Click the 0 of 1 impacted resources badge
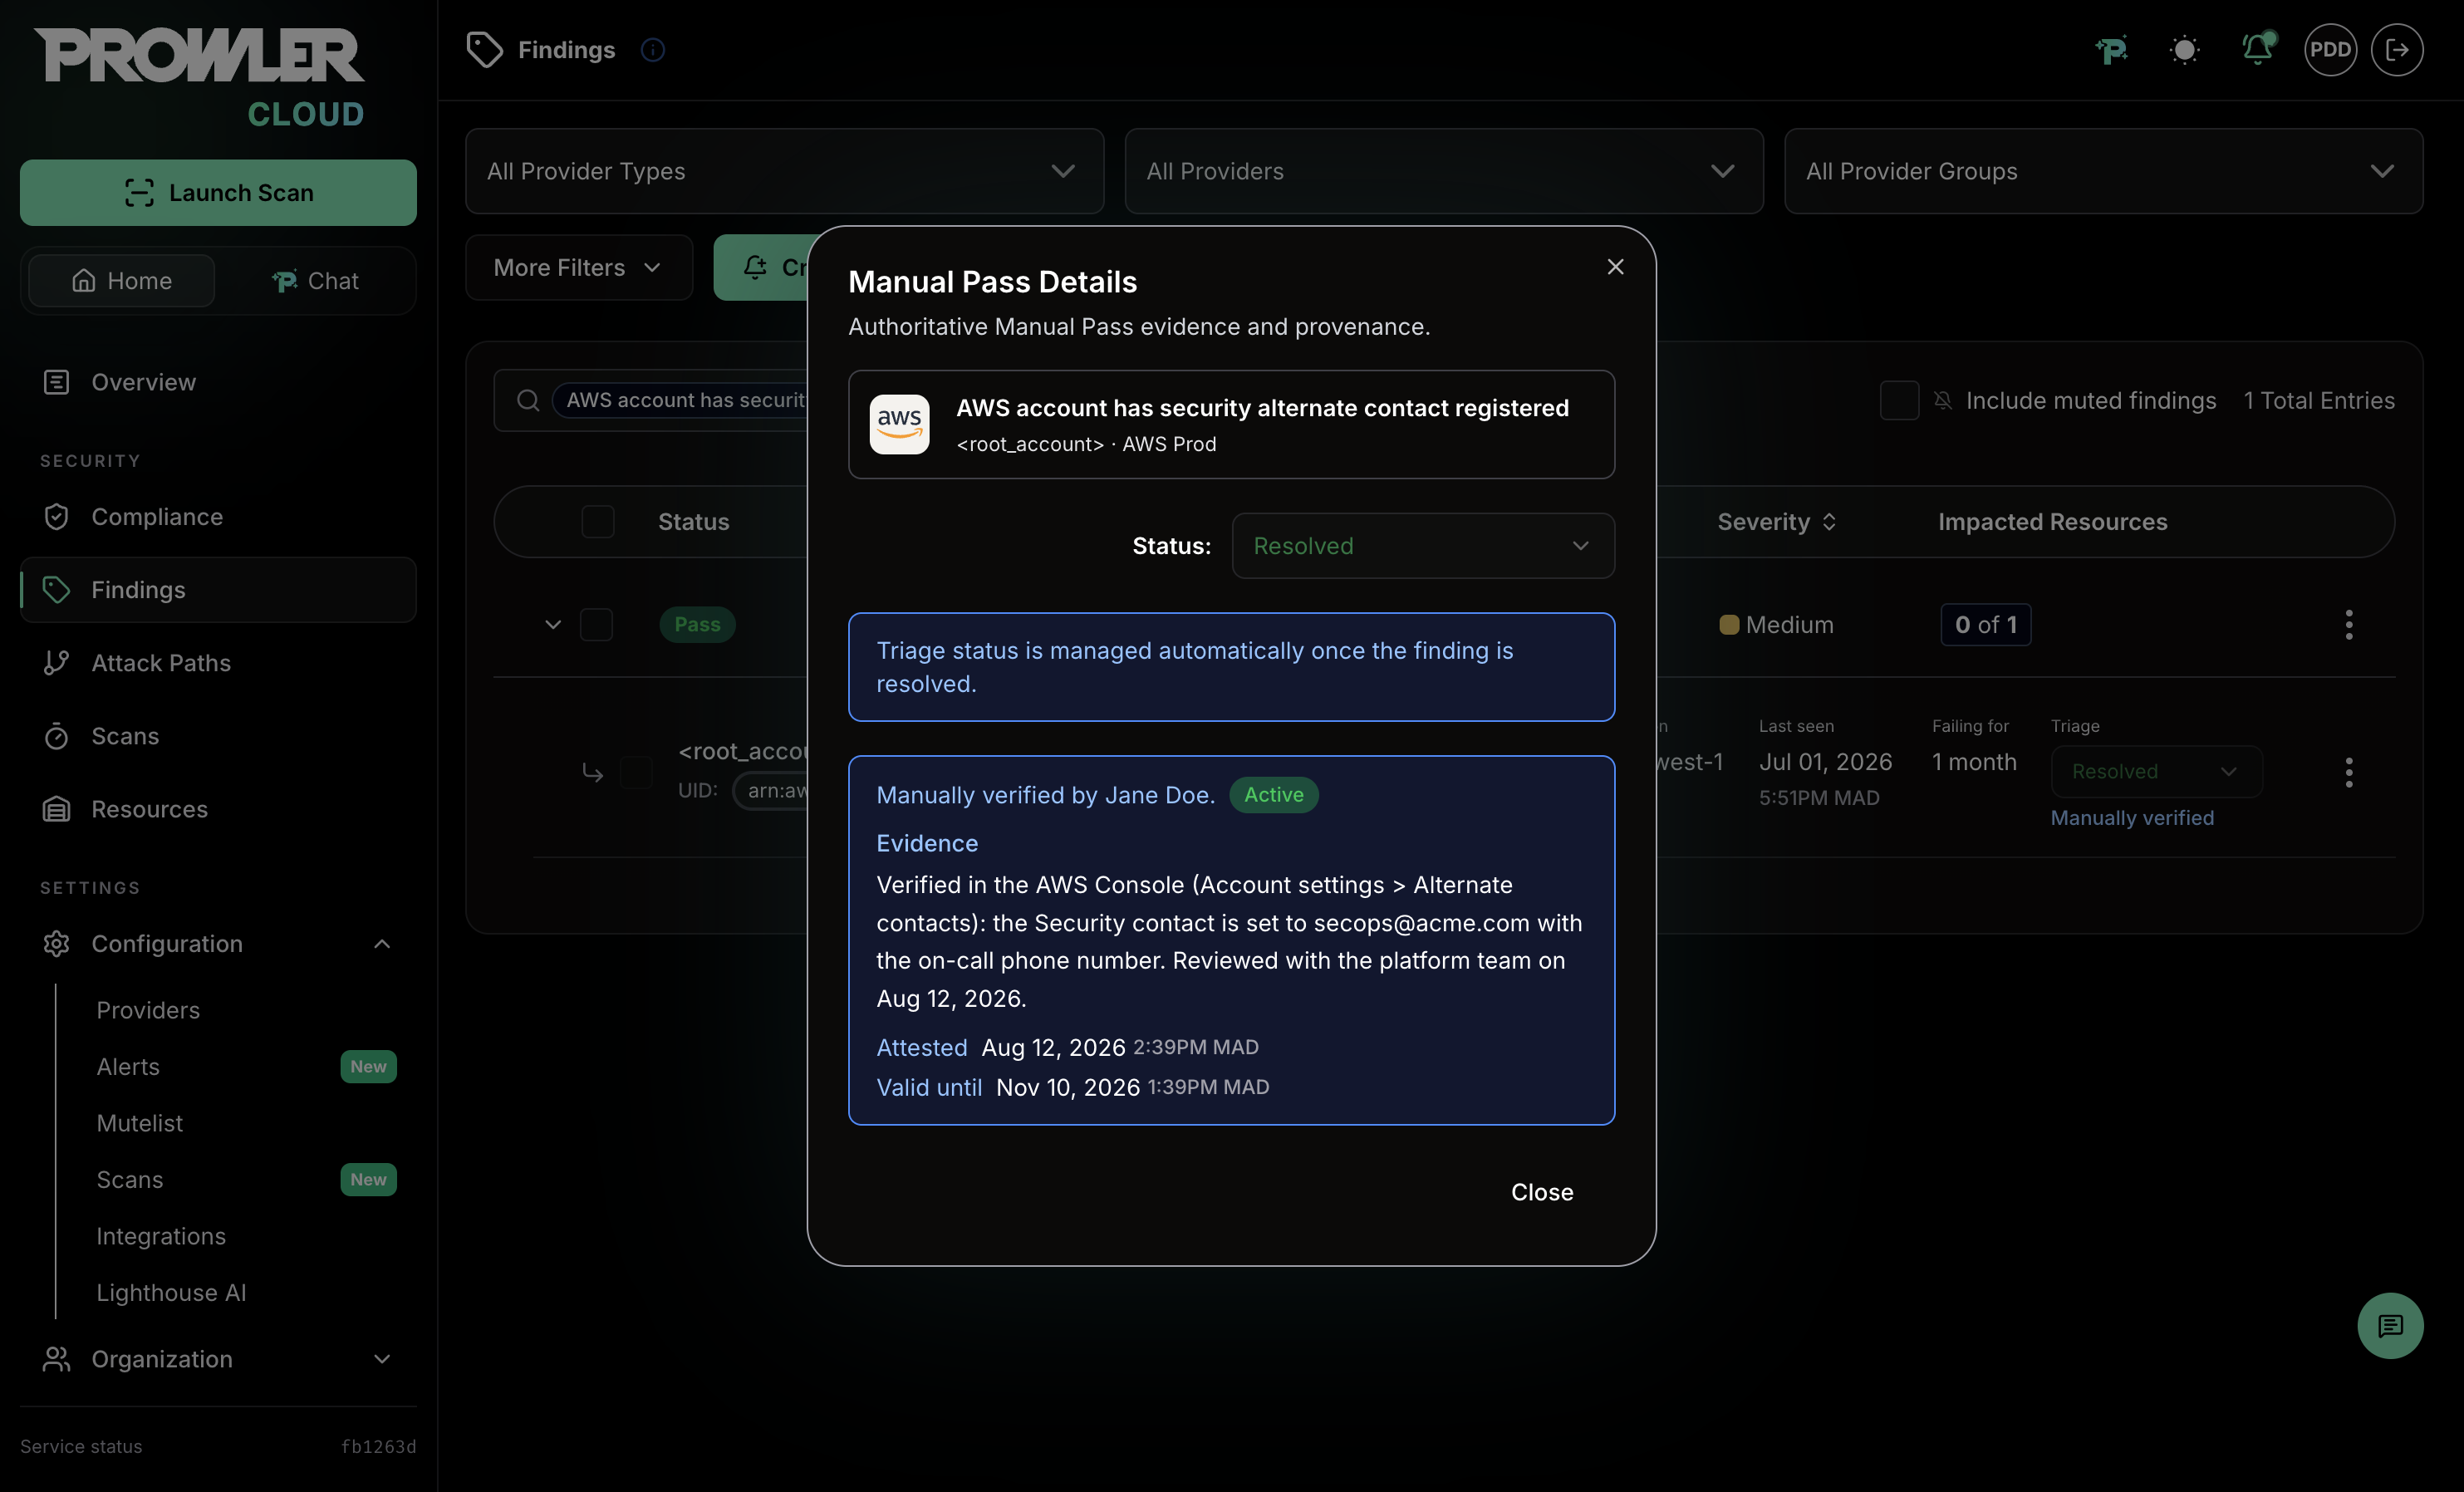 [x=1985, y=625]
